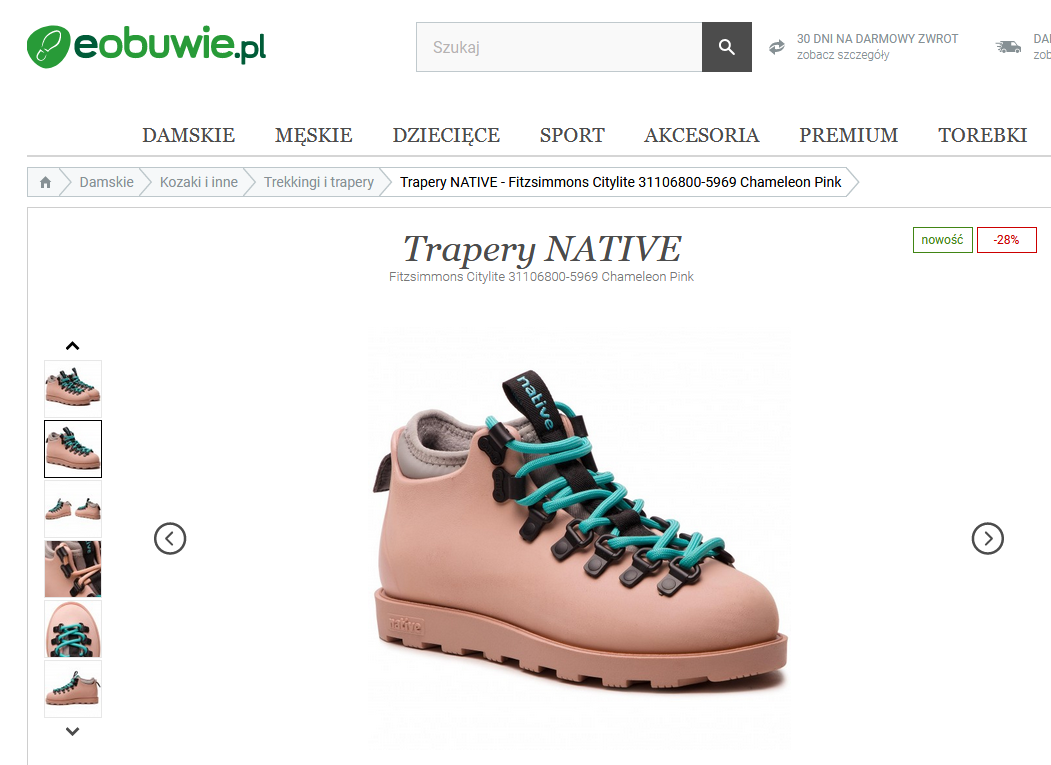Show previous product image arrow
The image size is (1051, 765).
[170, 538]
